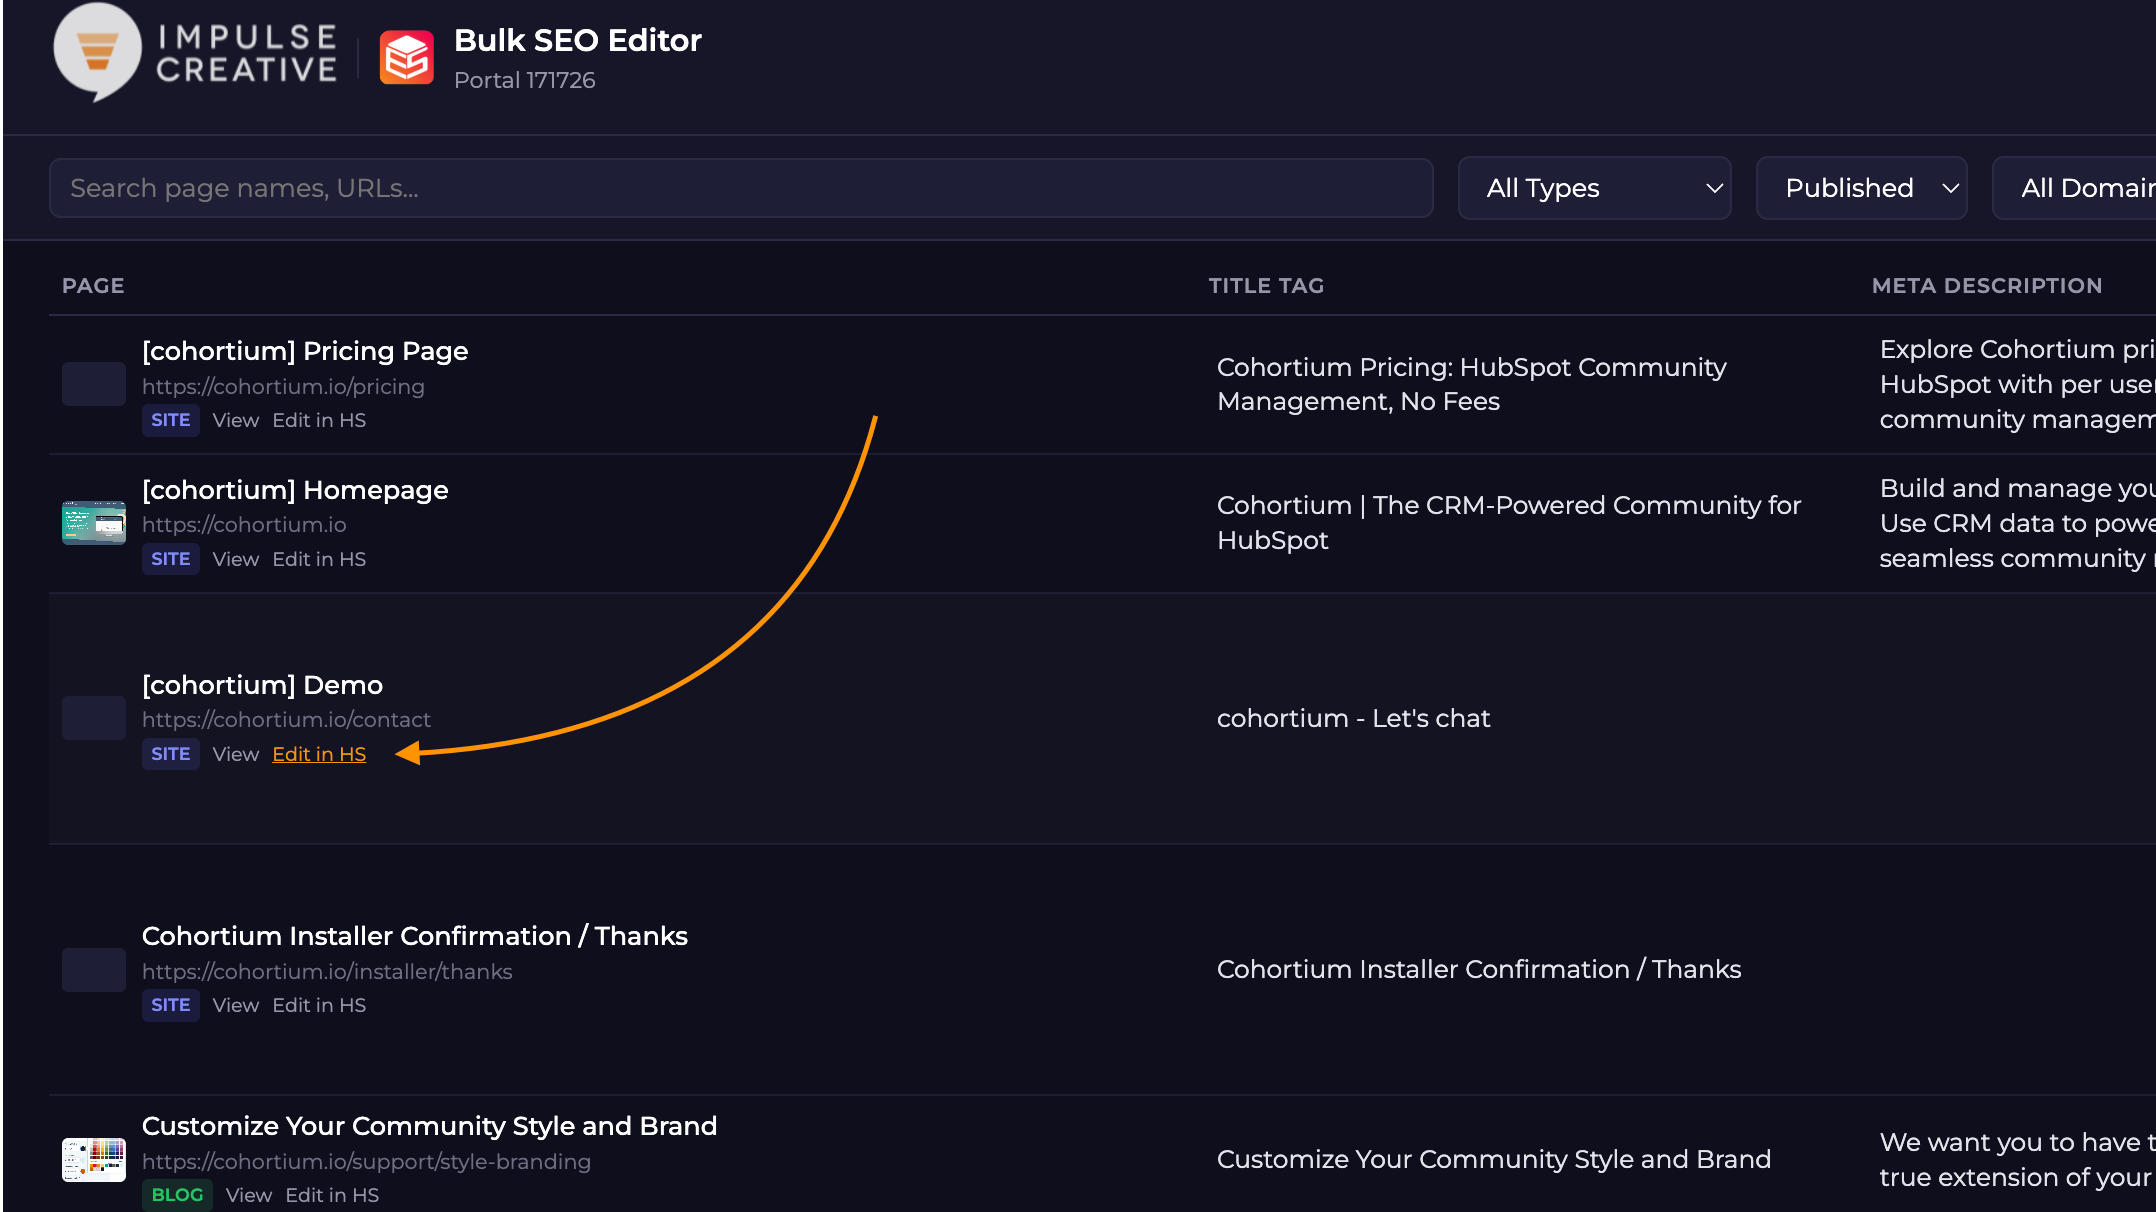2156x1212 pixels.
Task: Click the Impulse Creative logo
Action: pyautogui.click(x=196, y=52)
